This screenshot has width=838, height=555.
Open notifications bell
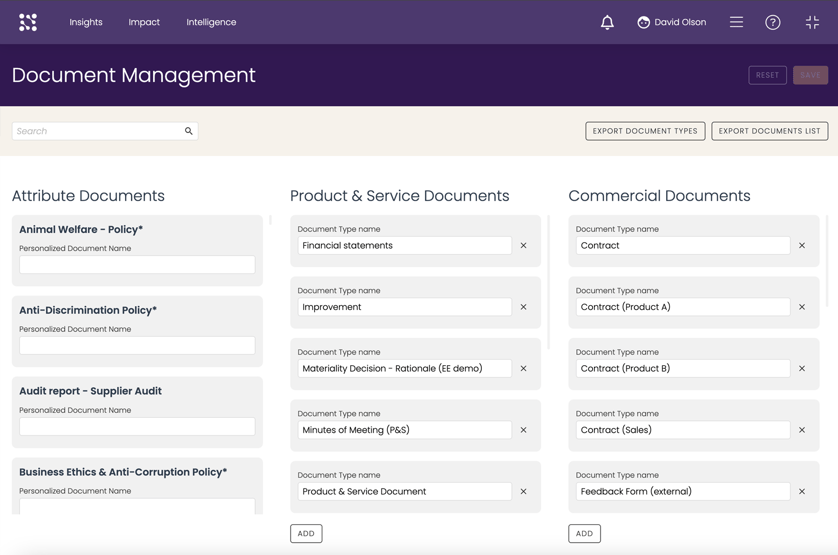coord(607,22)
